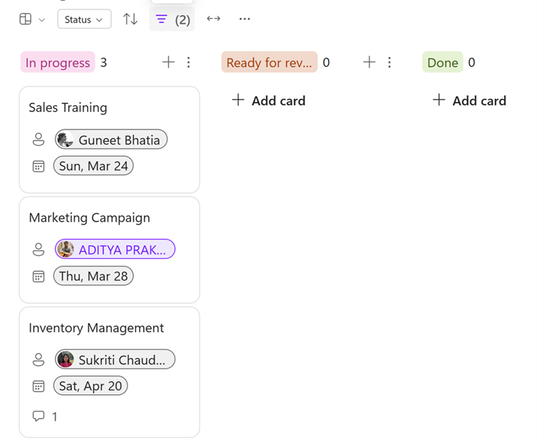This screenshot has width=544, height=440.
Task: Click the sort arrows icon
Action: point(130,19)
